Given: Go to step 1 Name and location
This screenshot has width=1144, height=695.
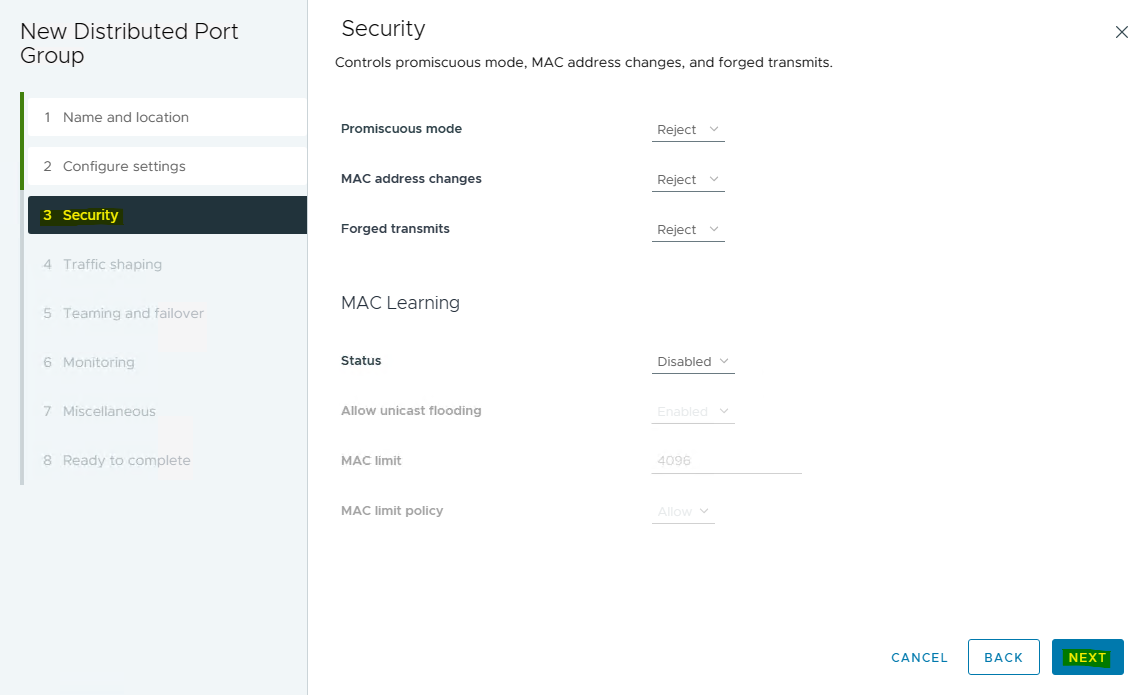Looking at the screenshot, I should (x=167, y=117).
